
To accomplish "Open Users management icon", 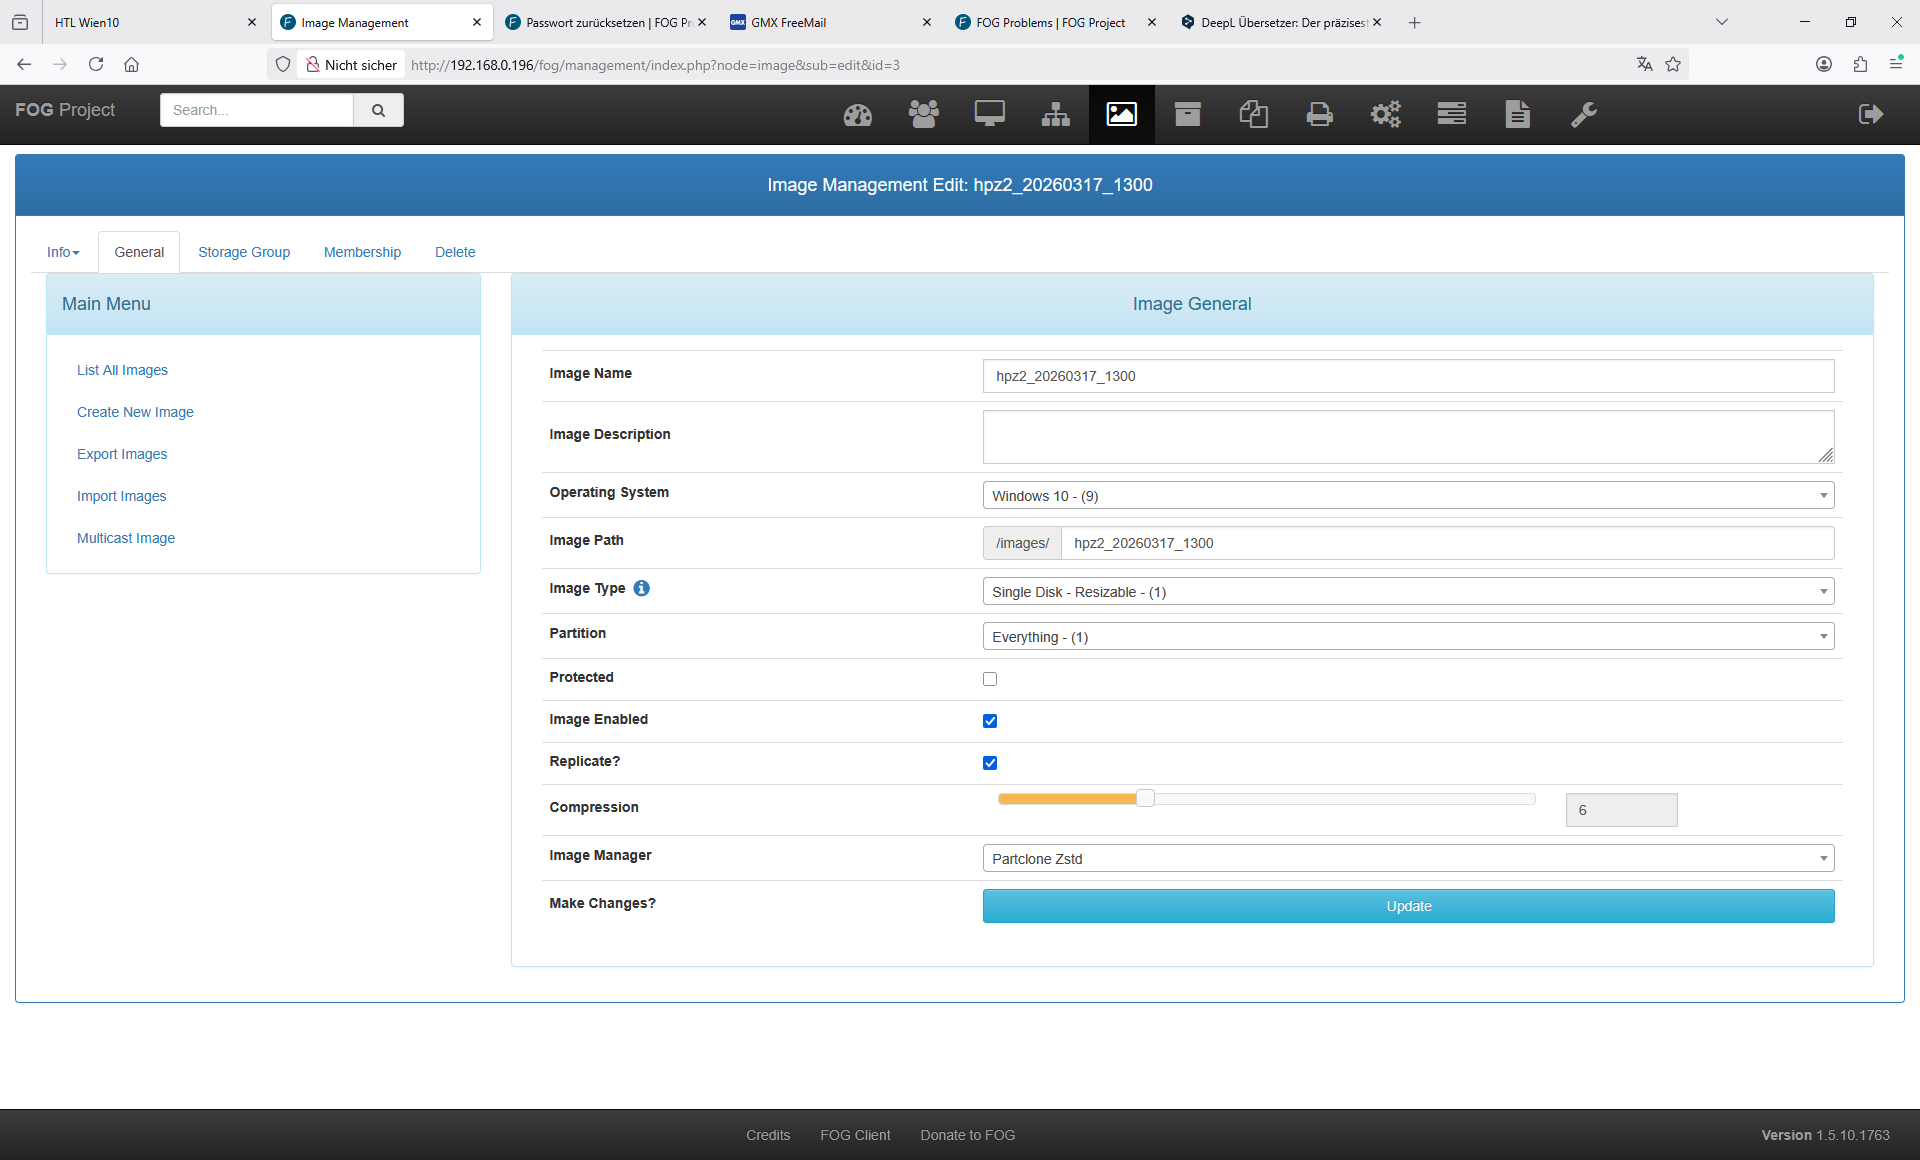I will (923, 115).
